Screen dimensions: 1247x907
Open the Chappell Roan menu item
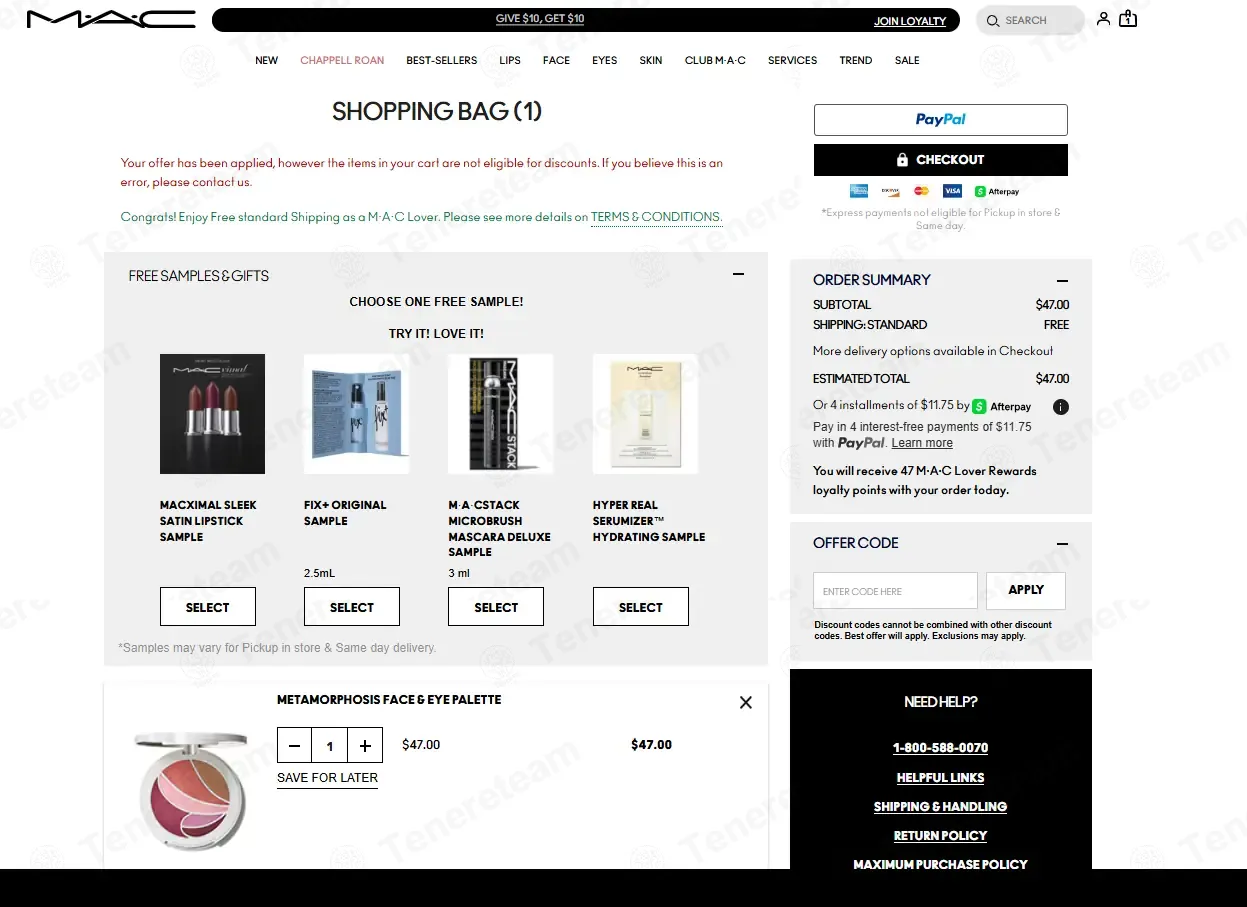tap(342, 61)
